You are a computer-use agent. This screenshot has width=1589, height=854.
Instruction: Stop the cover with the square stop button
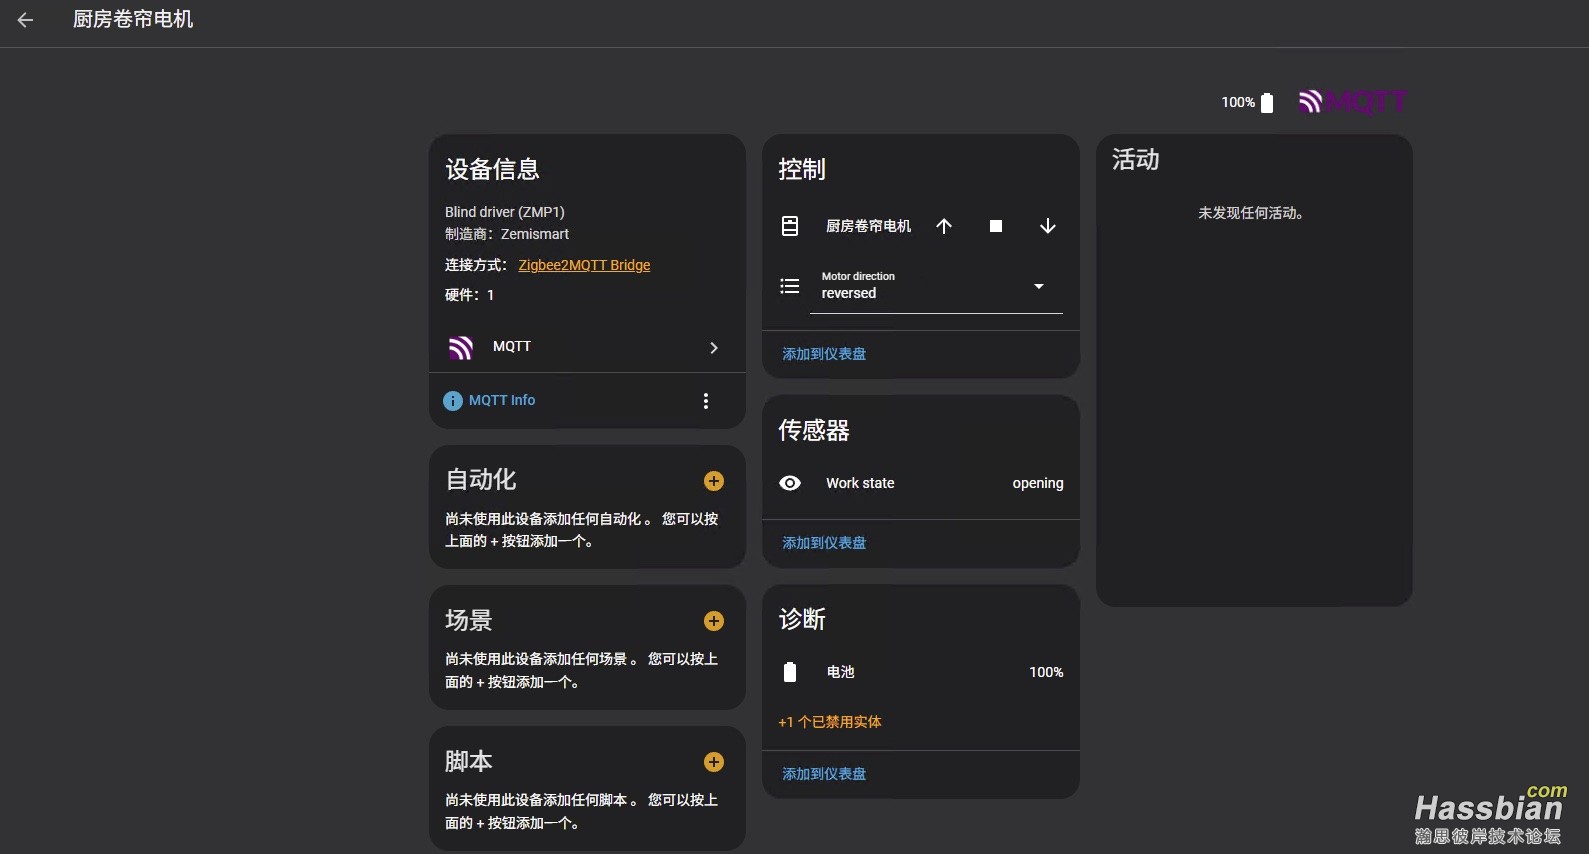tap(996, 226)
